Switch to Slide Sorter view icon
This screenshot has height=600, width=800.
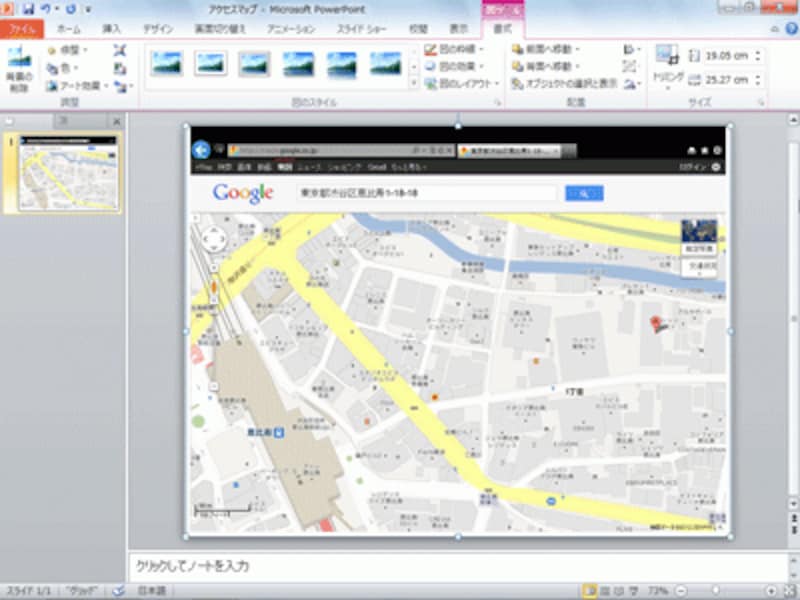[x=605, y=591]
